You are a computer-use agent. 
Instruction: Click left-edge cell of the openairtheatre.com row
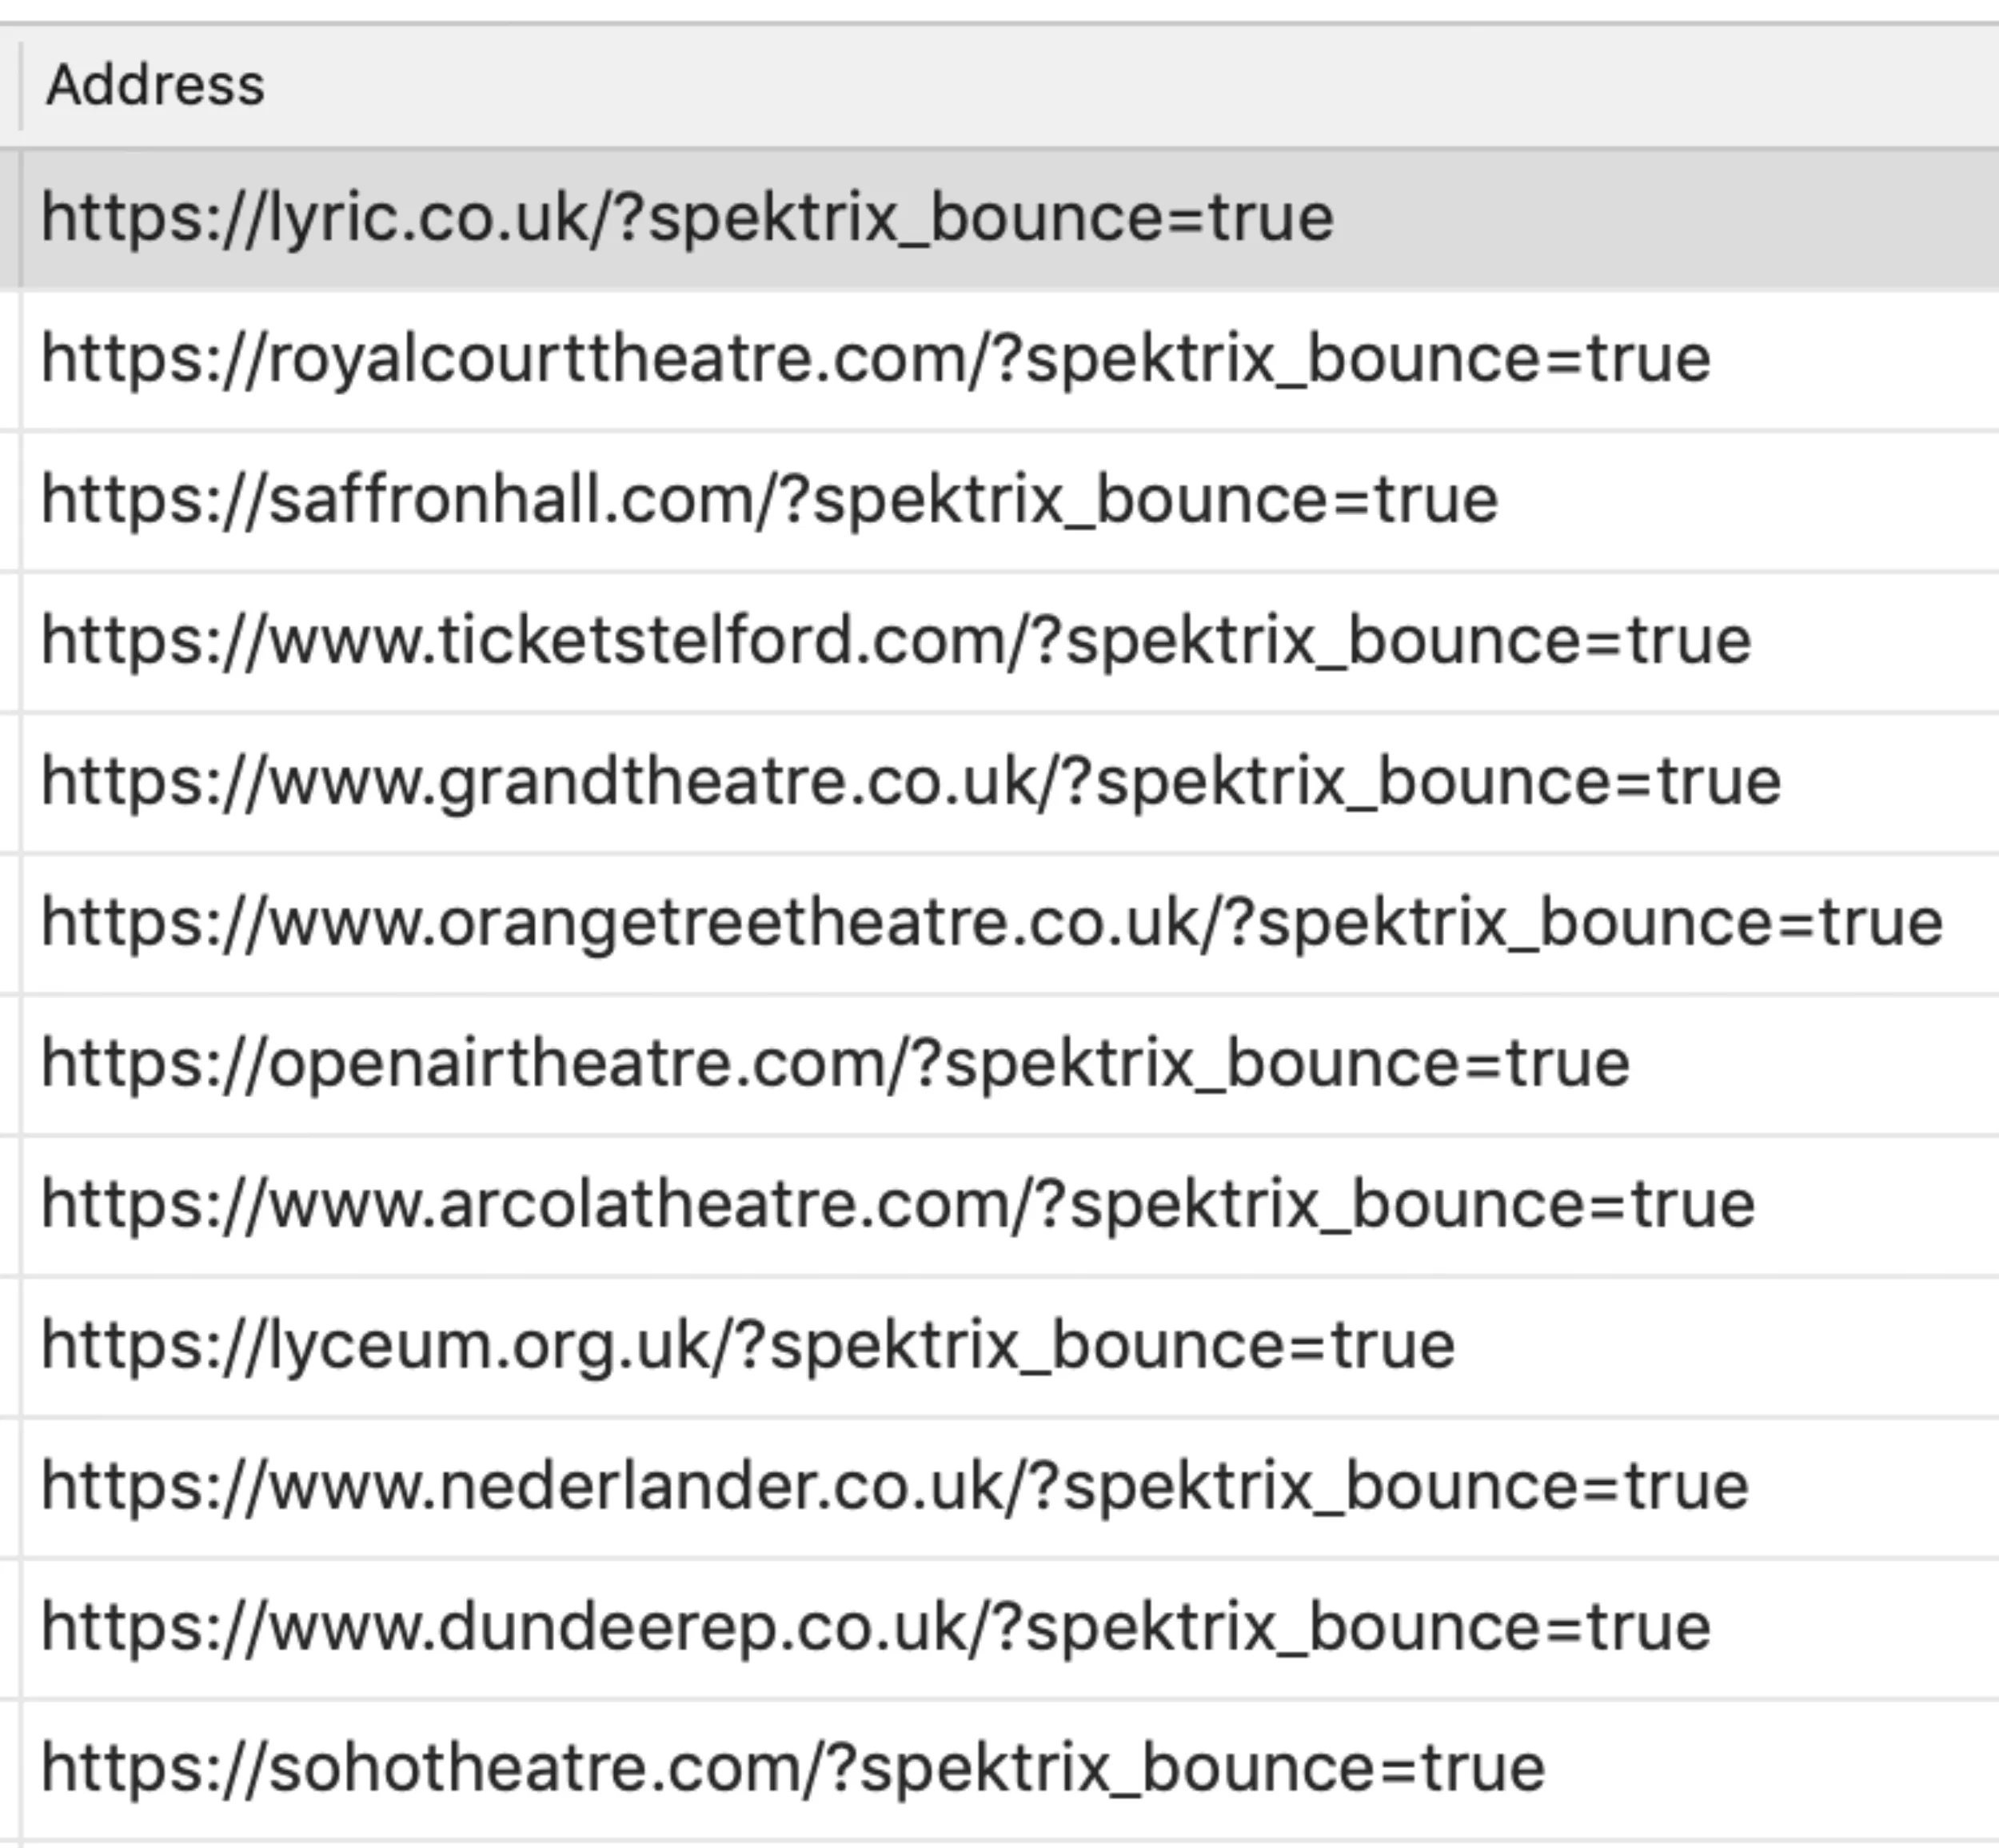coord(8,1065)
